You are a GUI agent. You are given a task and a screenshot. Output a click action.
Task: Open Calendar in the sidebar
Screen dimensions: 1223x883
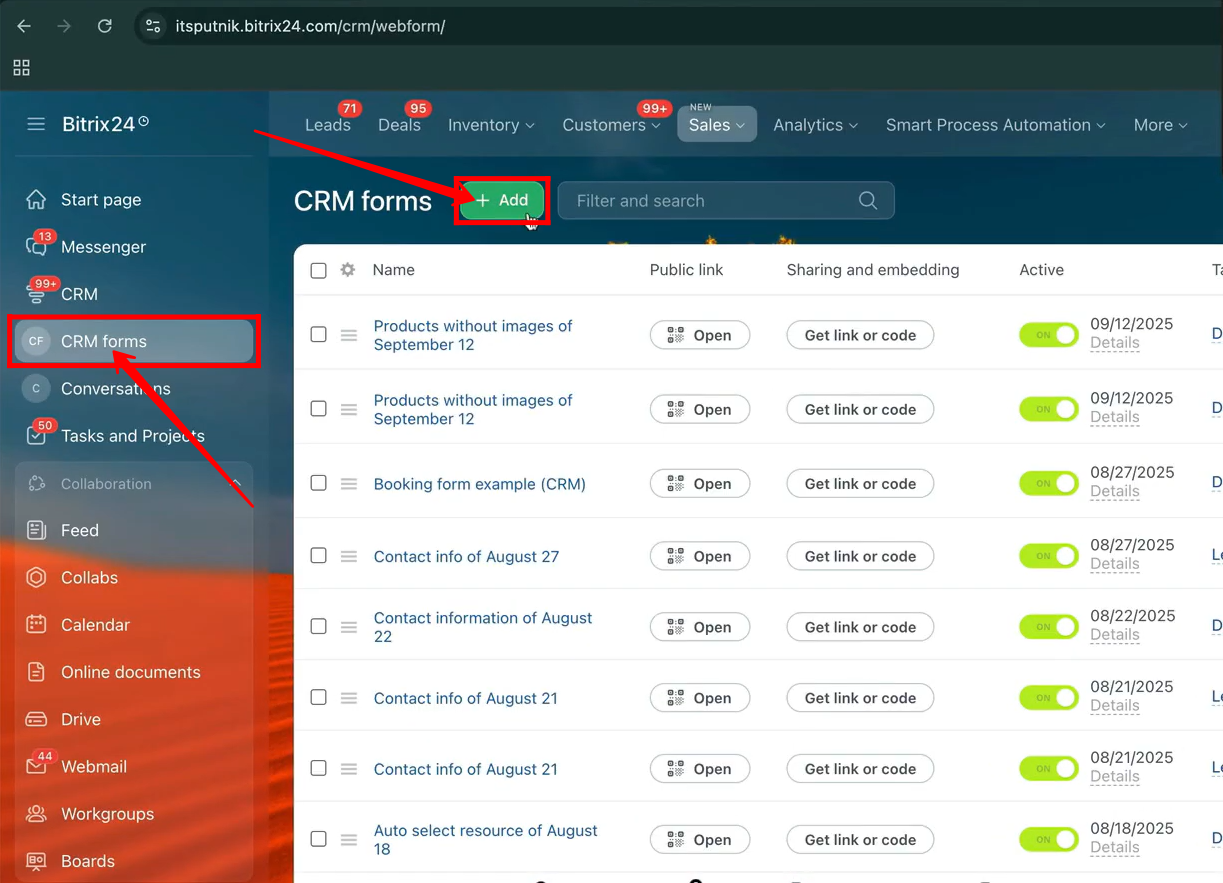pyautogui.click(x=95, y=625)
